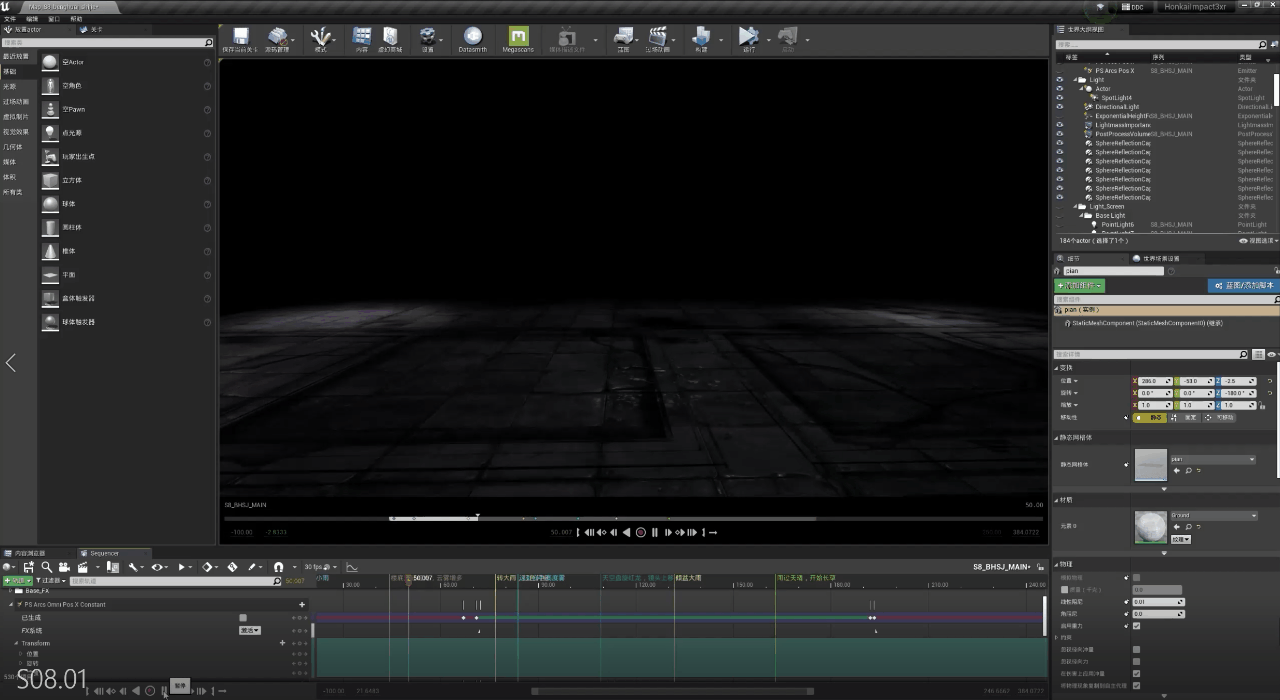Screen dimensions: 1280x700
Task: Open Sequencer wrench actions icon
Action: (x=132, y=567)
